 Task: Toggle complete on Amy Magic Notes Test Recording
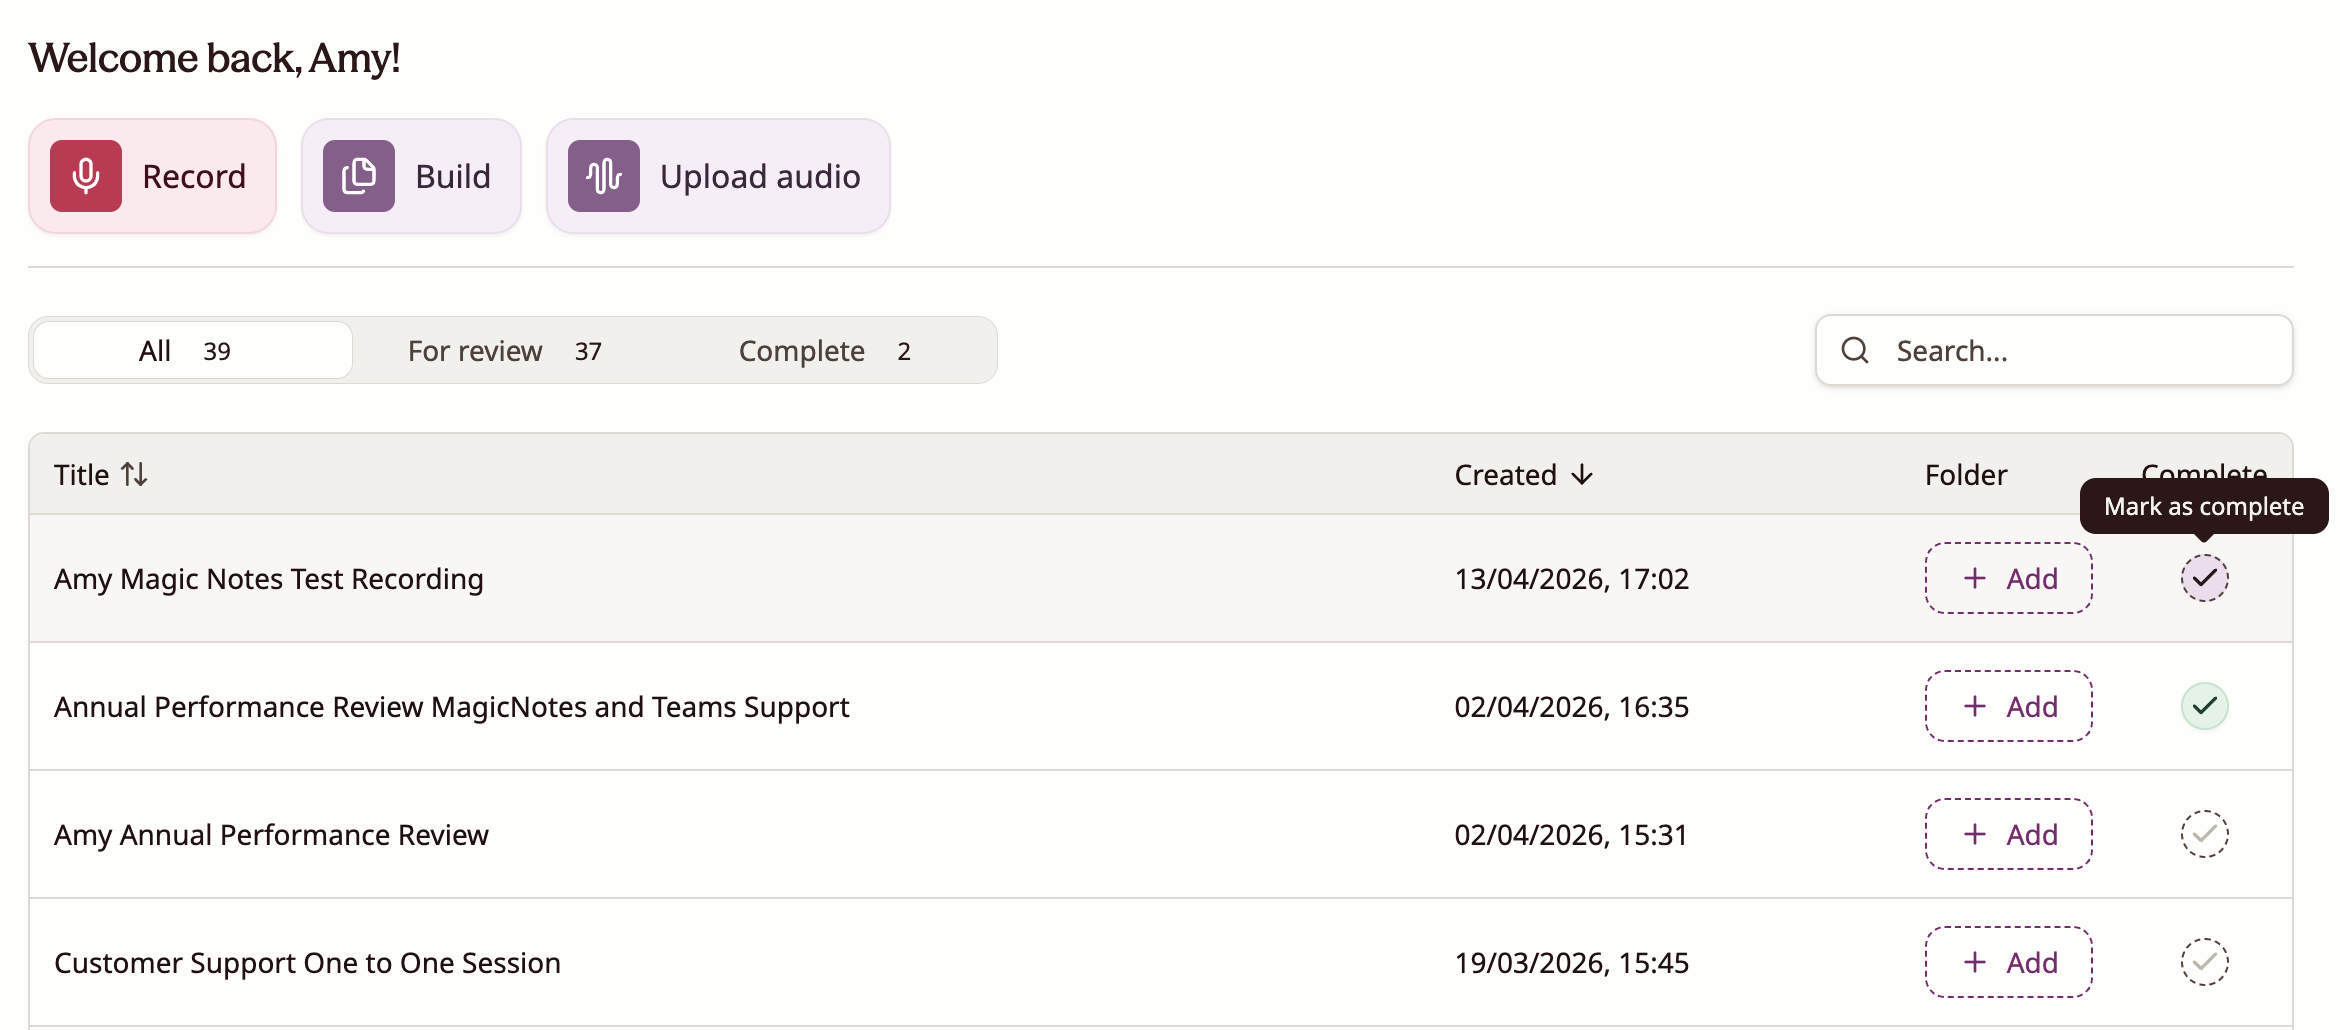[x=2204, y=578]
